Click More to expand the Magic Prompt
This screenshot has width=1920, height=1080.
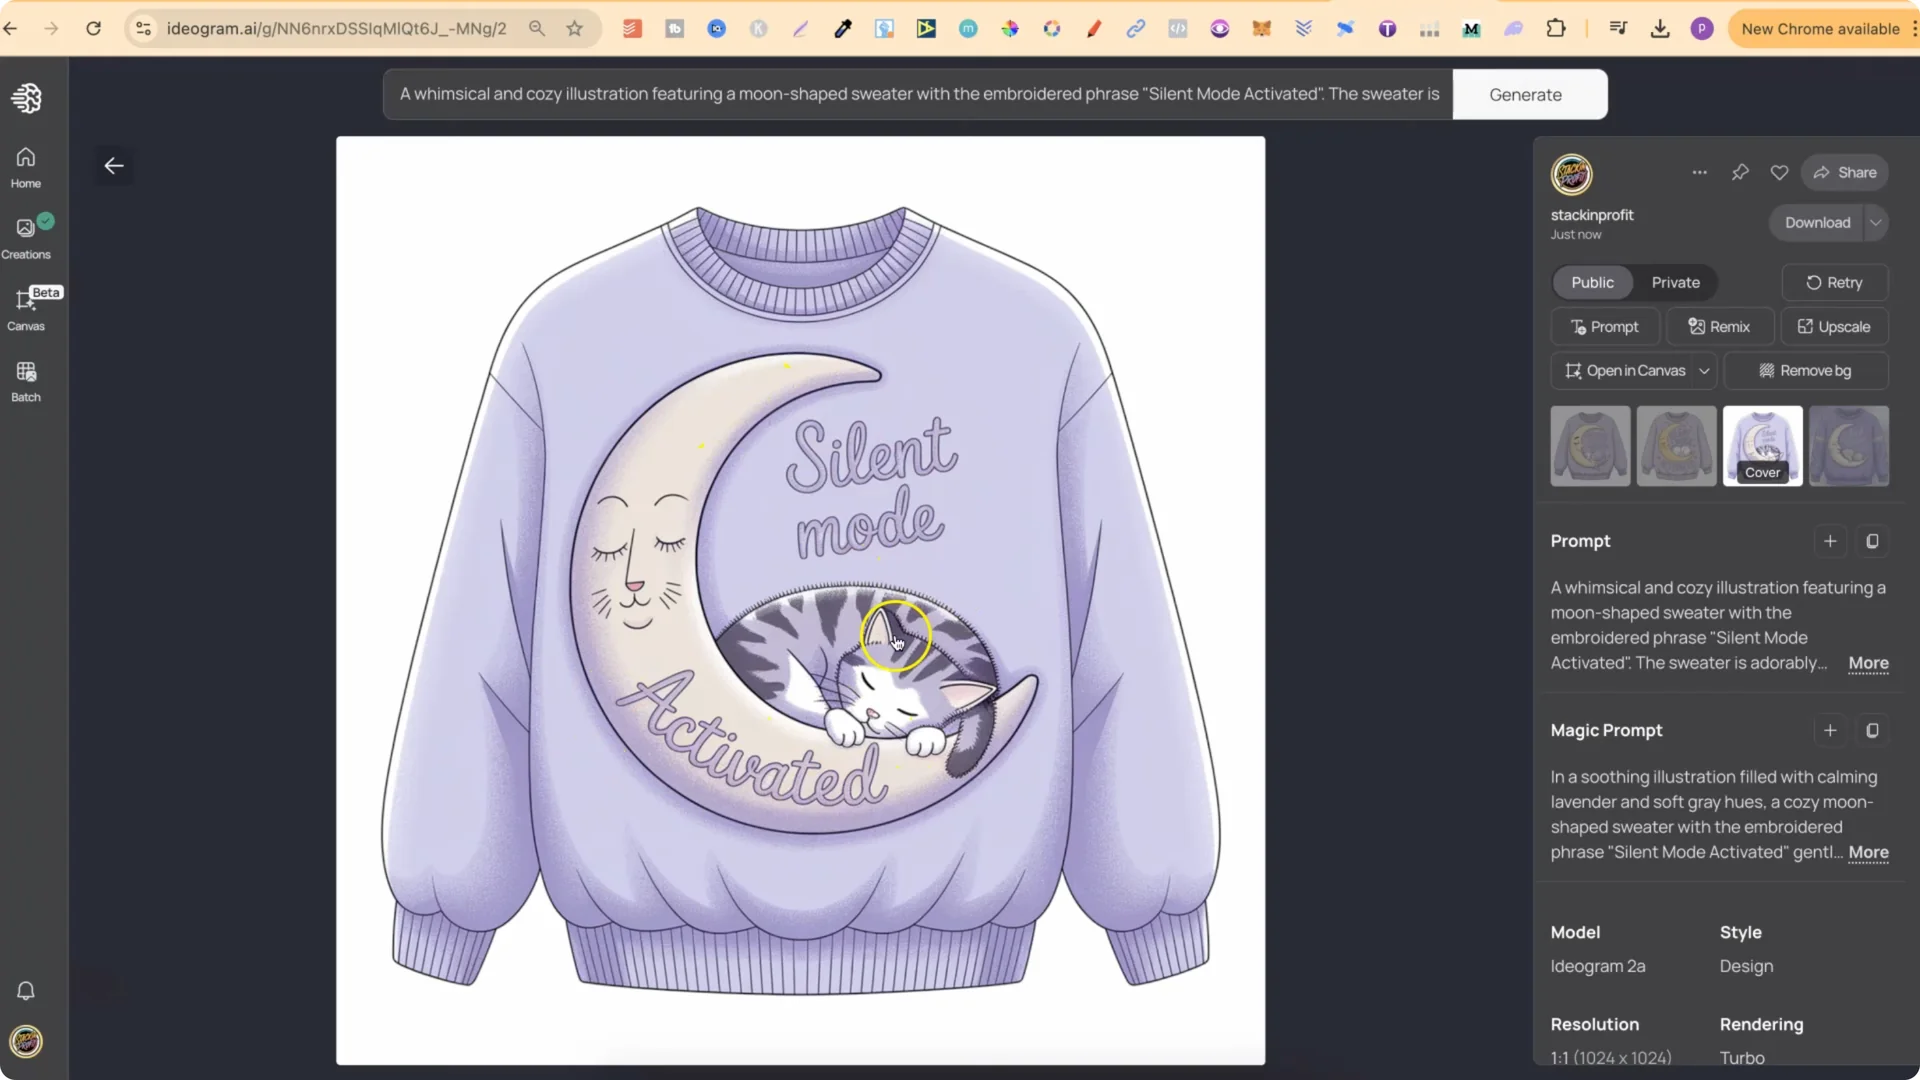click(x=1868, y=853)
